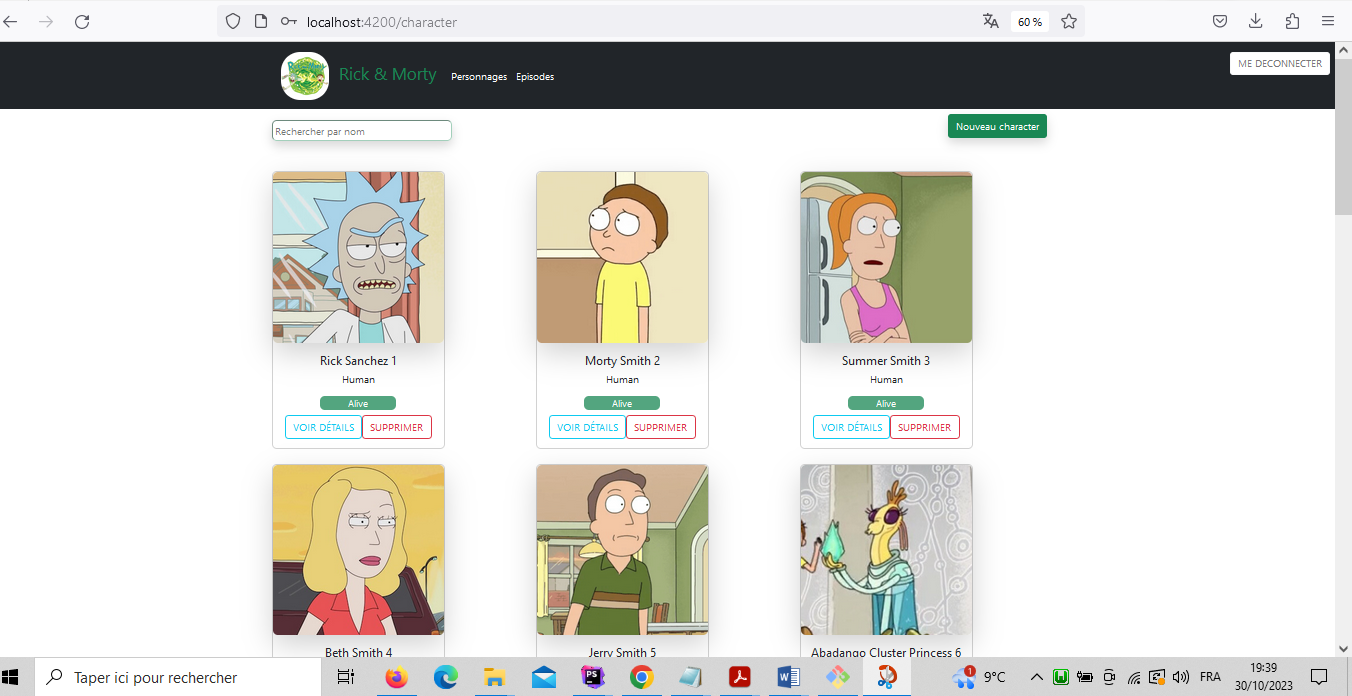Open the Firefox hamburger application menu
Image resolution: width=1352 pixels, height=696 pixels.
coord(1328,21)
